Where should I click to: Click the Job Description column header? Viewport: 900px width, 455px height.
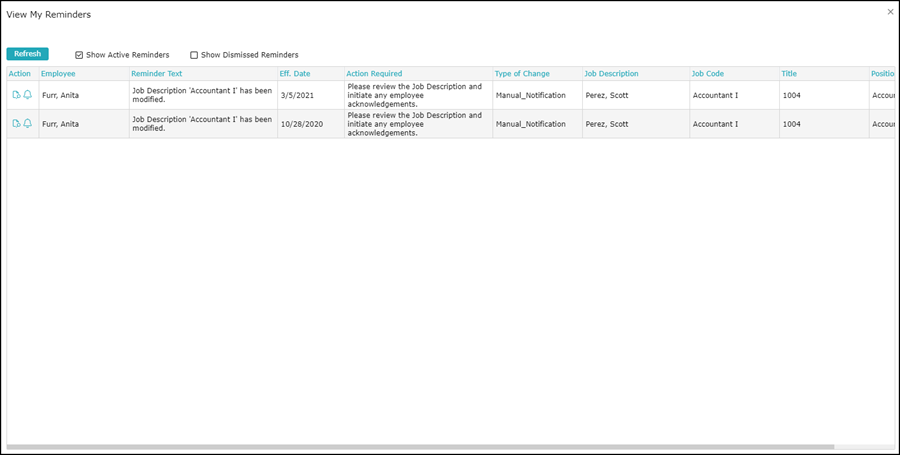pos(611,74)
